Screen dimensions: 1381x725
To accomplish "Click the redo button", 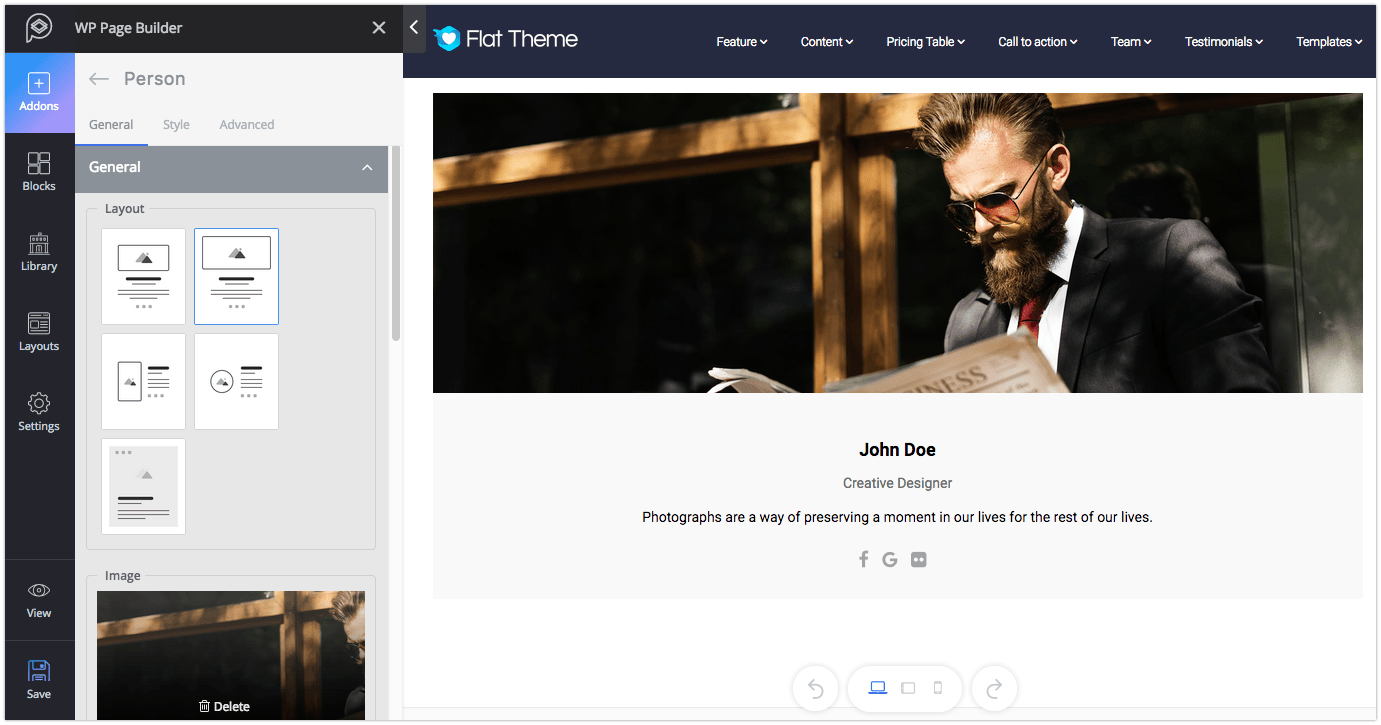I will coord(994,689).
